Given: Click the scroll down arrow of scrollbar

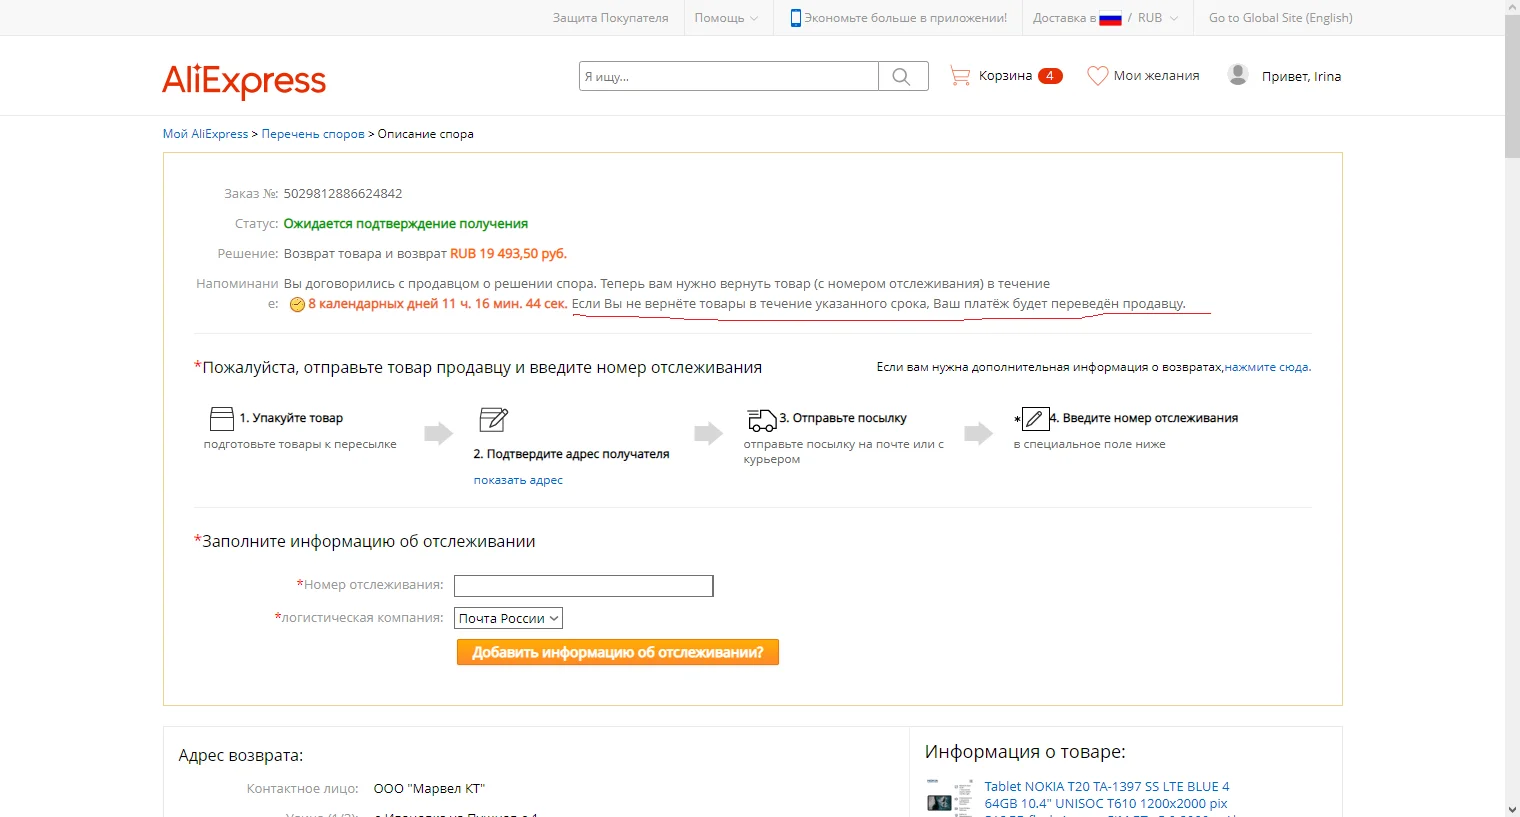Looking at the screenshot, I should pyautogui.click(x=1512, y=808).
